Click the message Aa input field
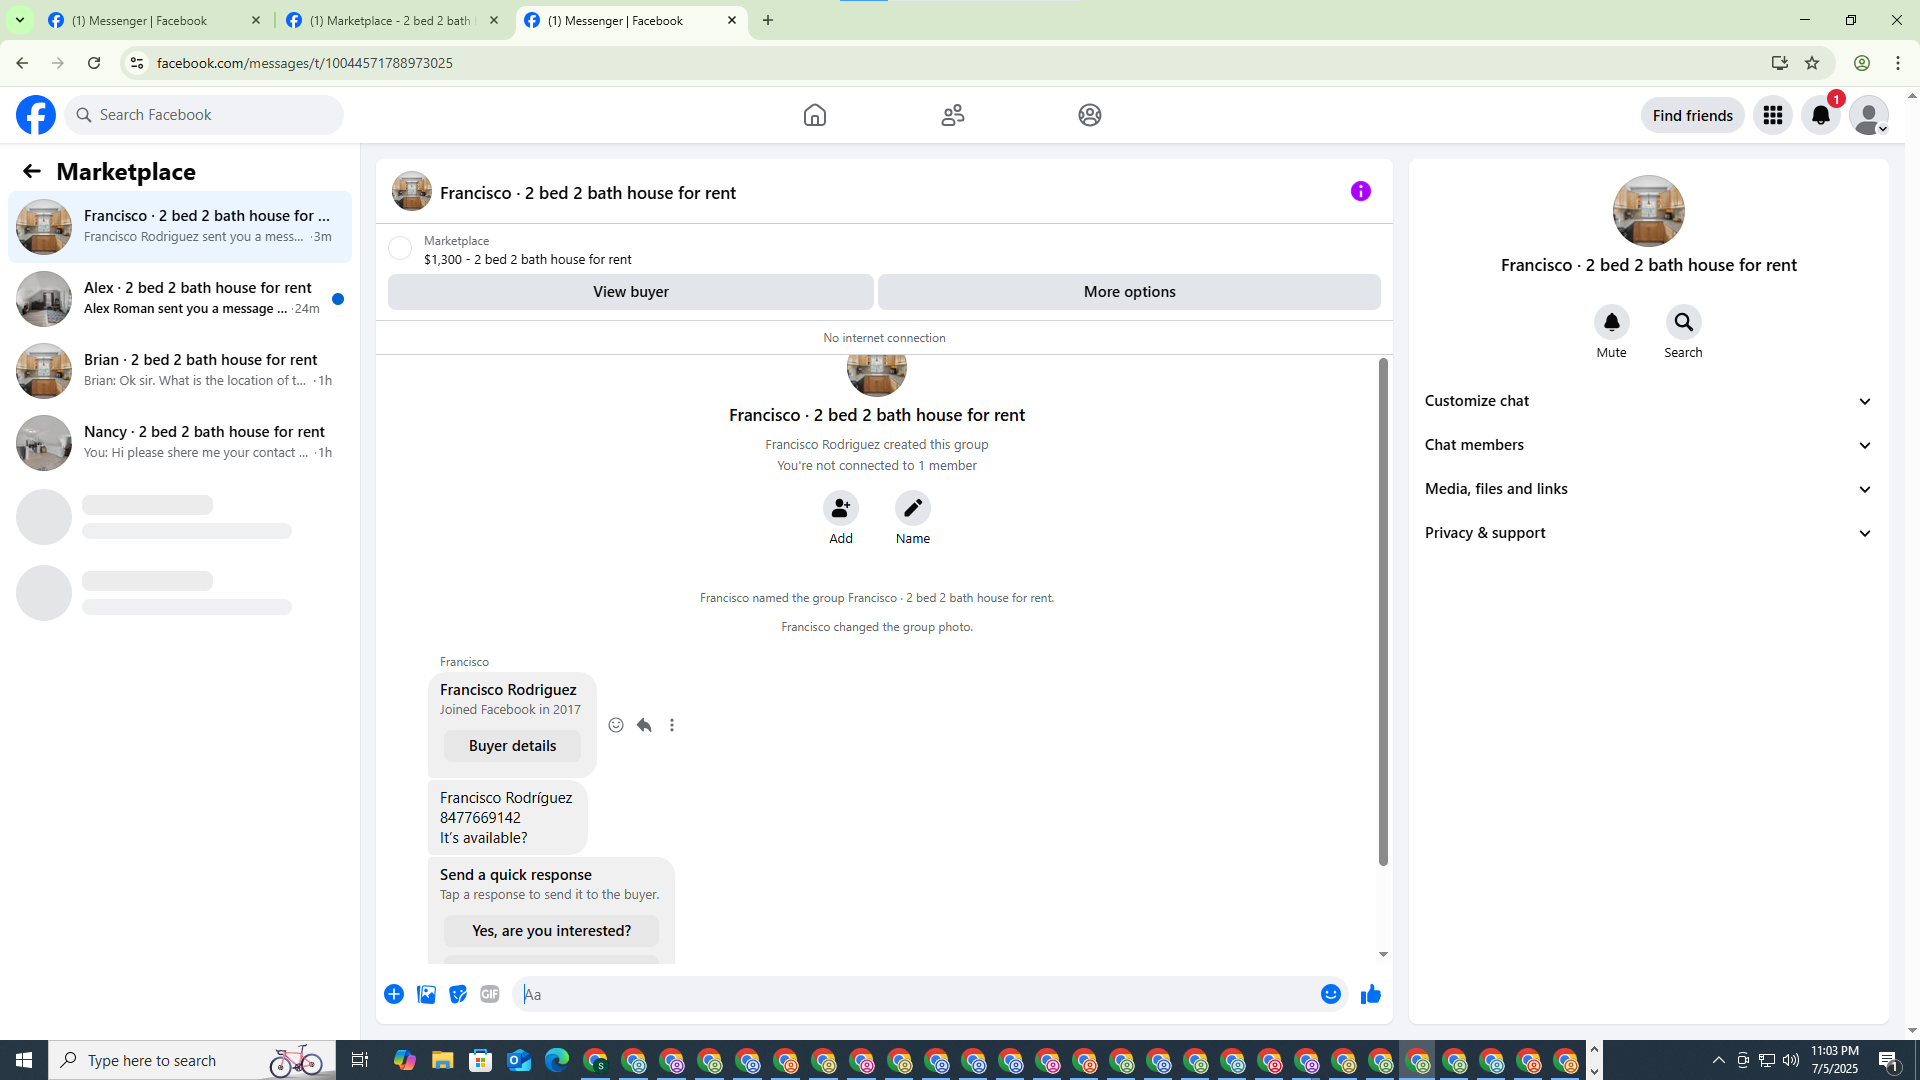This screenshot has height=1080, width=1920. (x=915, y=994)
